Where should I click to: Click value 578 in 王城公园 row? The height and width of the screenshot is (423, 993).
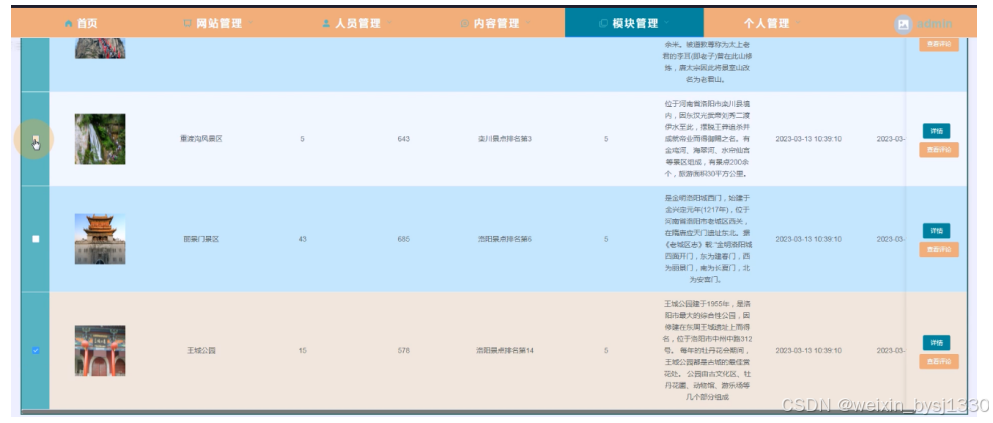pyautogui.click(x=403, y=350)
